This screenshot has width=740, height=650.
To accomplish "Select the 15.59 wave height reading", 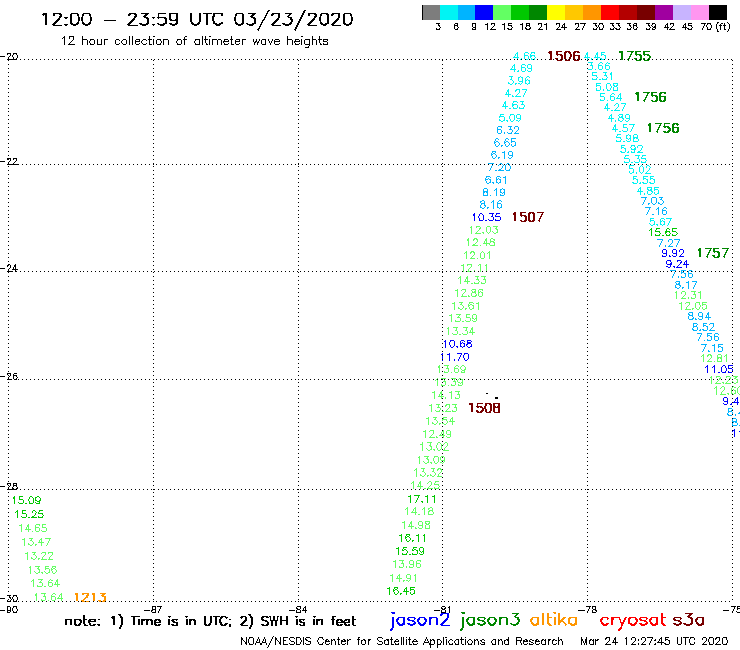I will (410, 551).
